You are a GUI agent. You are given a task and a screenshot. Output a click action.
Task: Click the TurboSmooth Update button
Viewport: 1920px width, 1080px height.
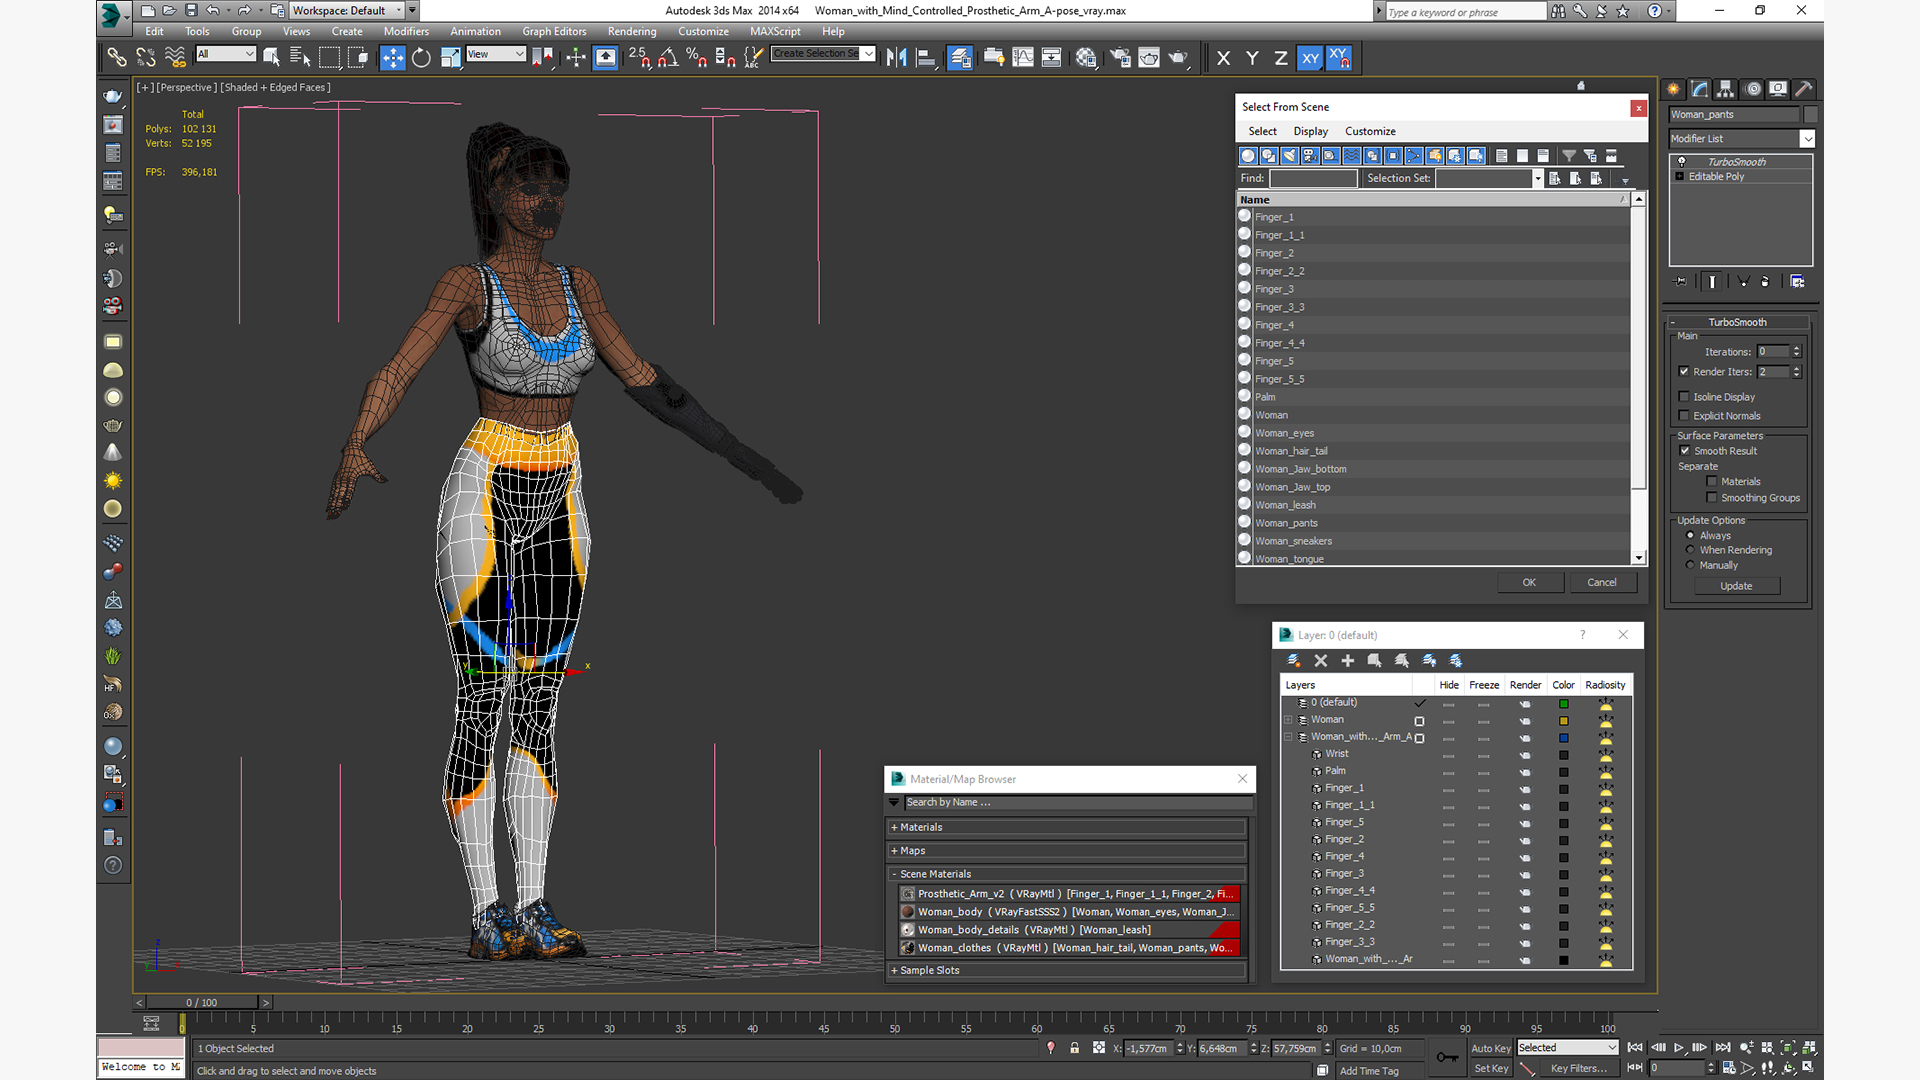pos(1735,586)
